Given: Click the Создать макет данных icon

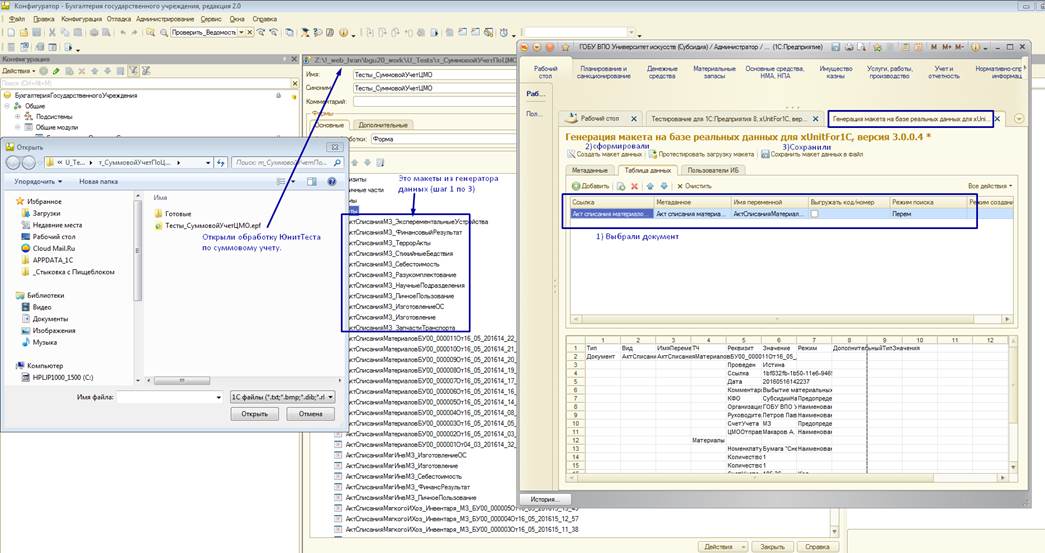Looking at the screenshot, I should click(572, 154).
